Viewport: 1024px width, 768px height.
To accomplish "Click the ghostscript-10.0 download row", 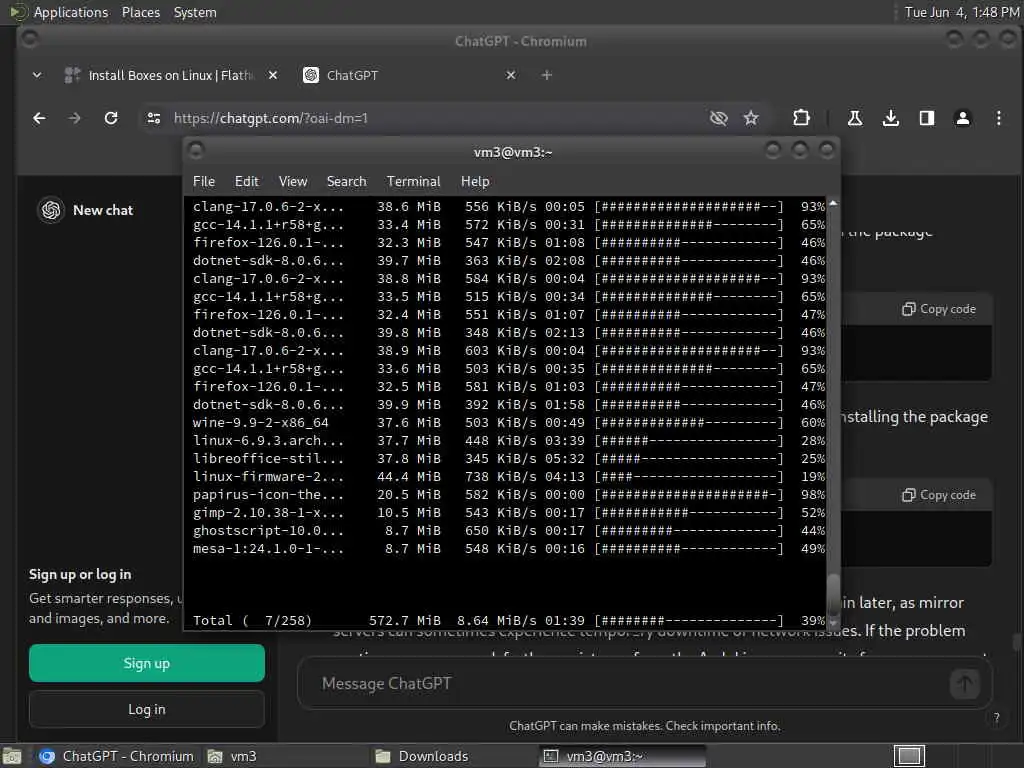I will [508, 530].
